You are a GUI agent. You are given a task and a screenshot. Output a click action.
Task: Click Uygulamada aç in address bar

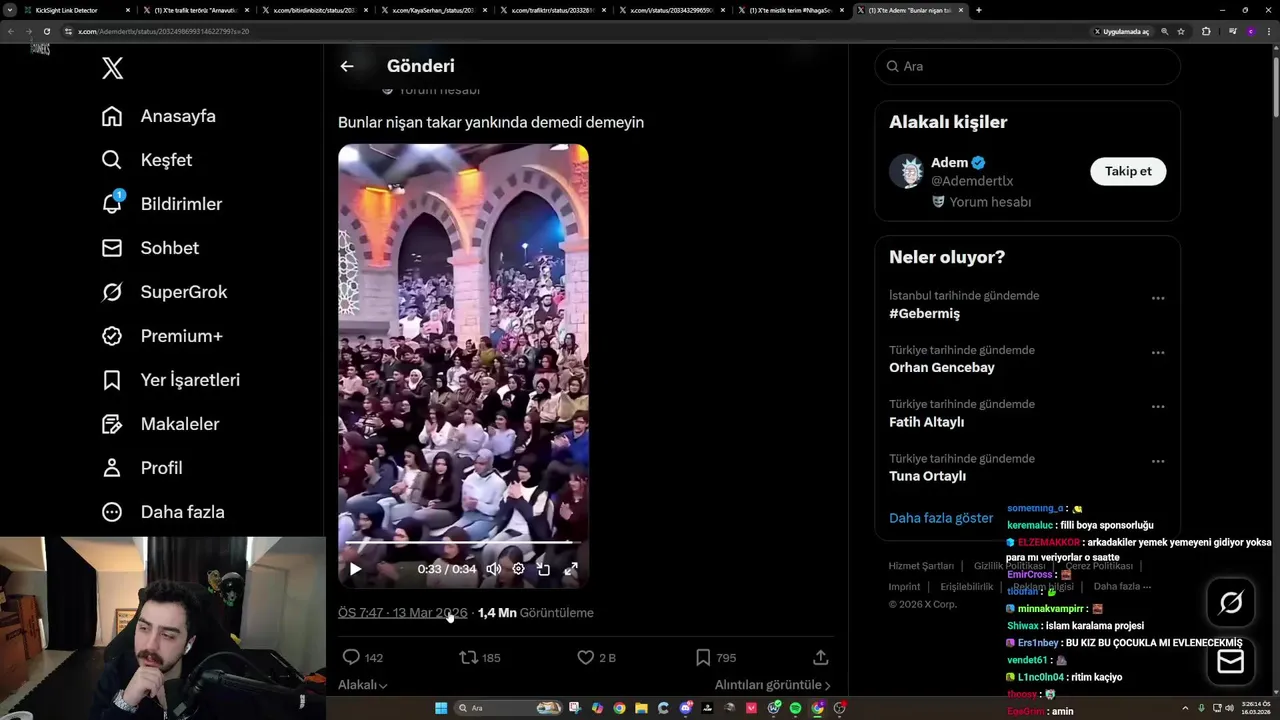tap(1121, 31)
